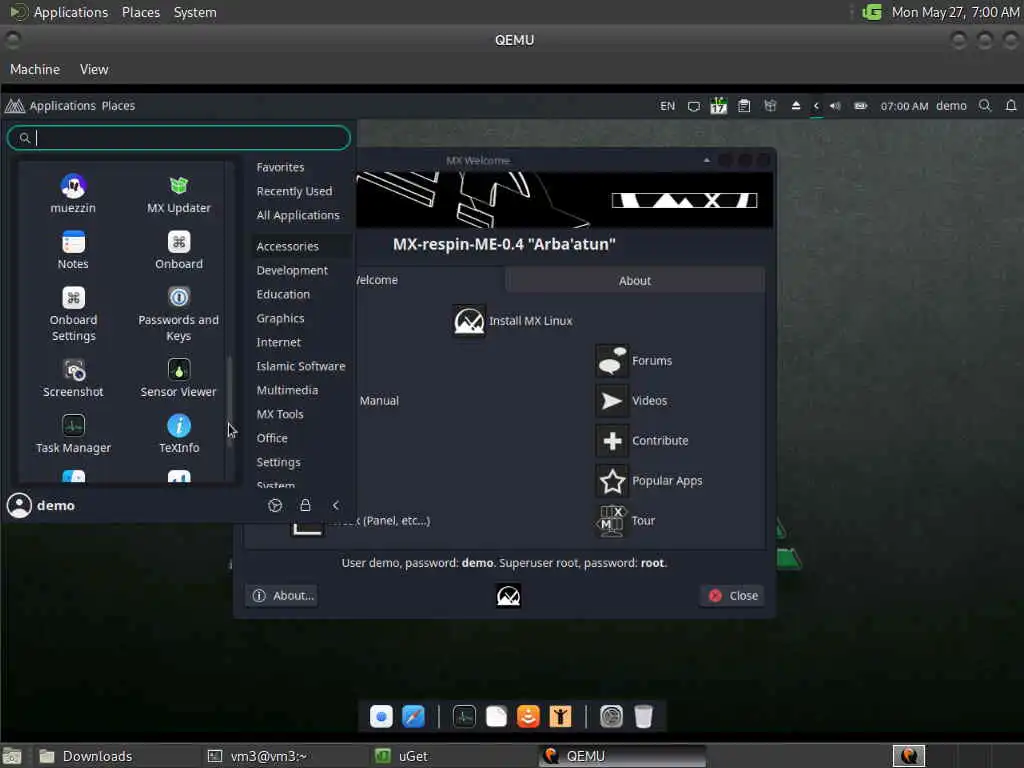Click the calendar icon in the guest panel
The image size is (1024, 768).
(718, 106)
